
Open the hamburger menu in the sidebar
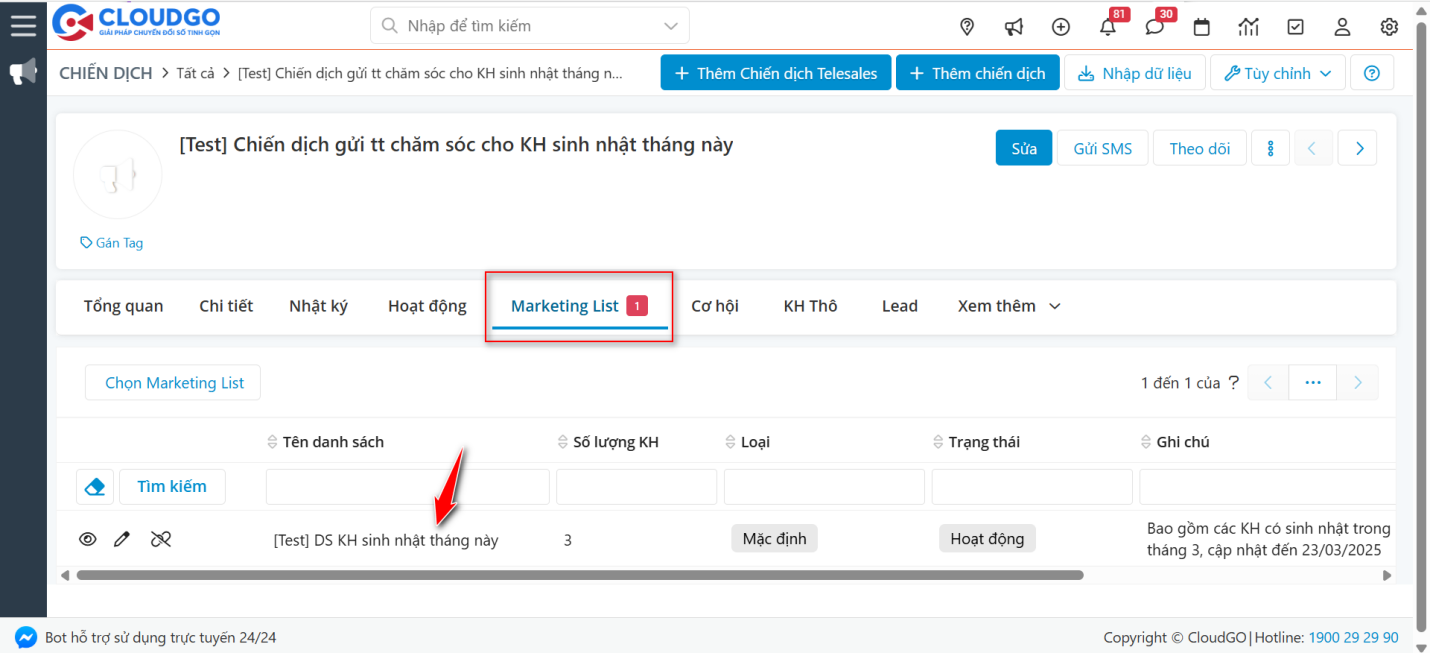[22, 25]
